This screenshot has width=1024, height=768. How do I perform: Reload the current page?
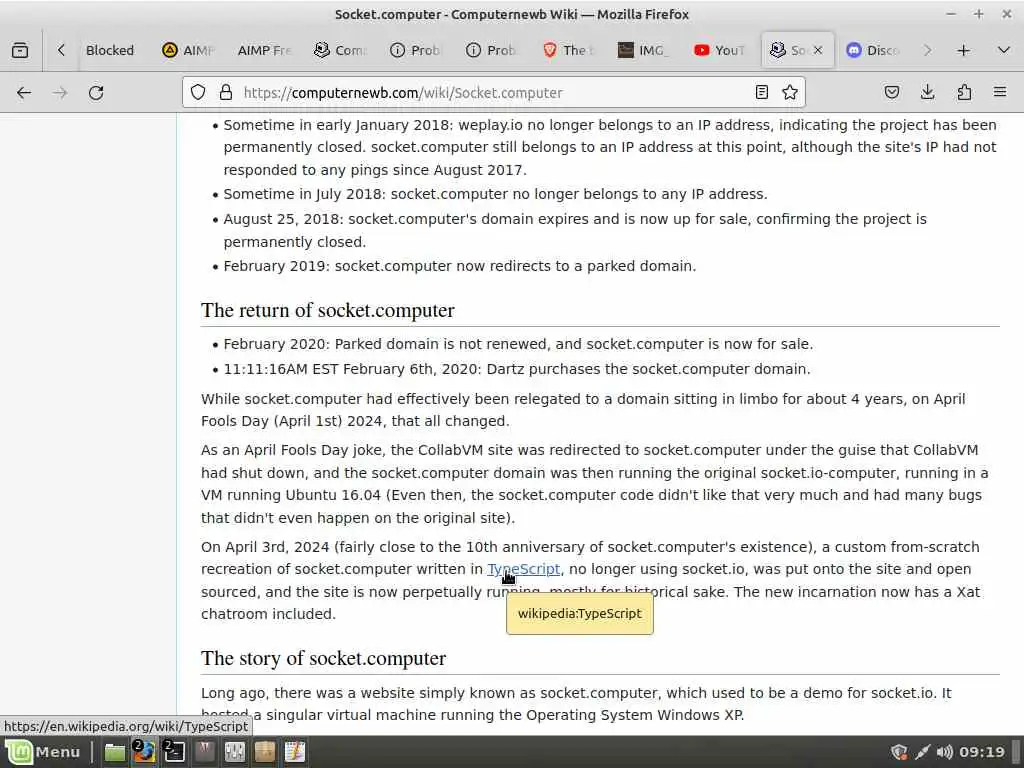coord(96,93)
